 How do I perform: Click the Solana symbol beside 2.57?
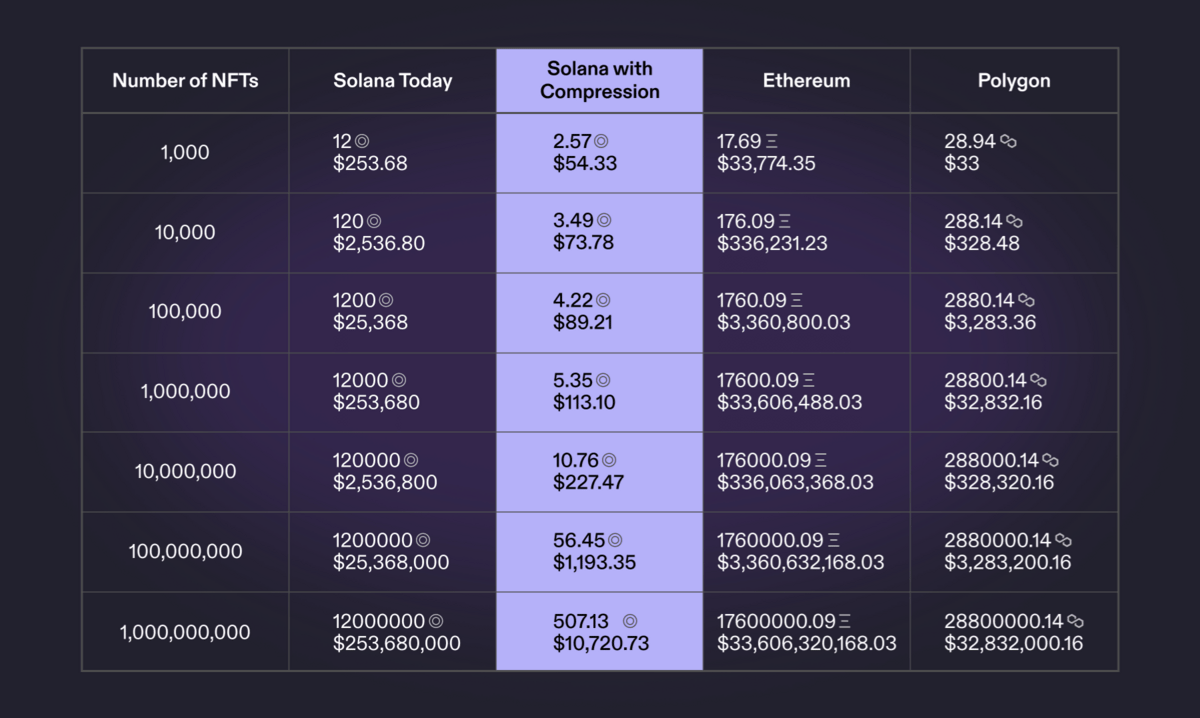(x=601, y=142)
